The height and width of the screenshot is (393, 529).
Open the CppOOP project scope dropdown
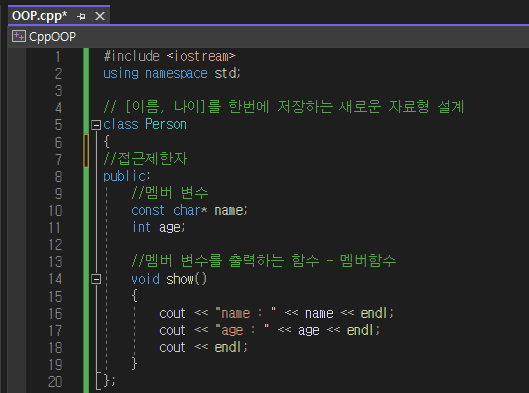tap(268, 36)
